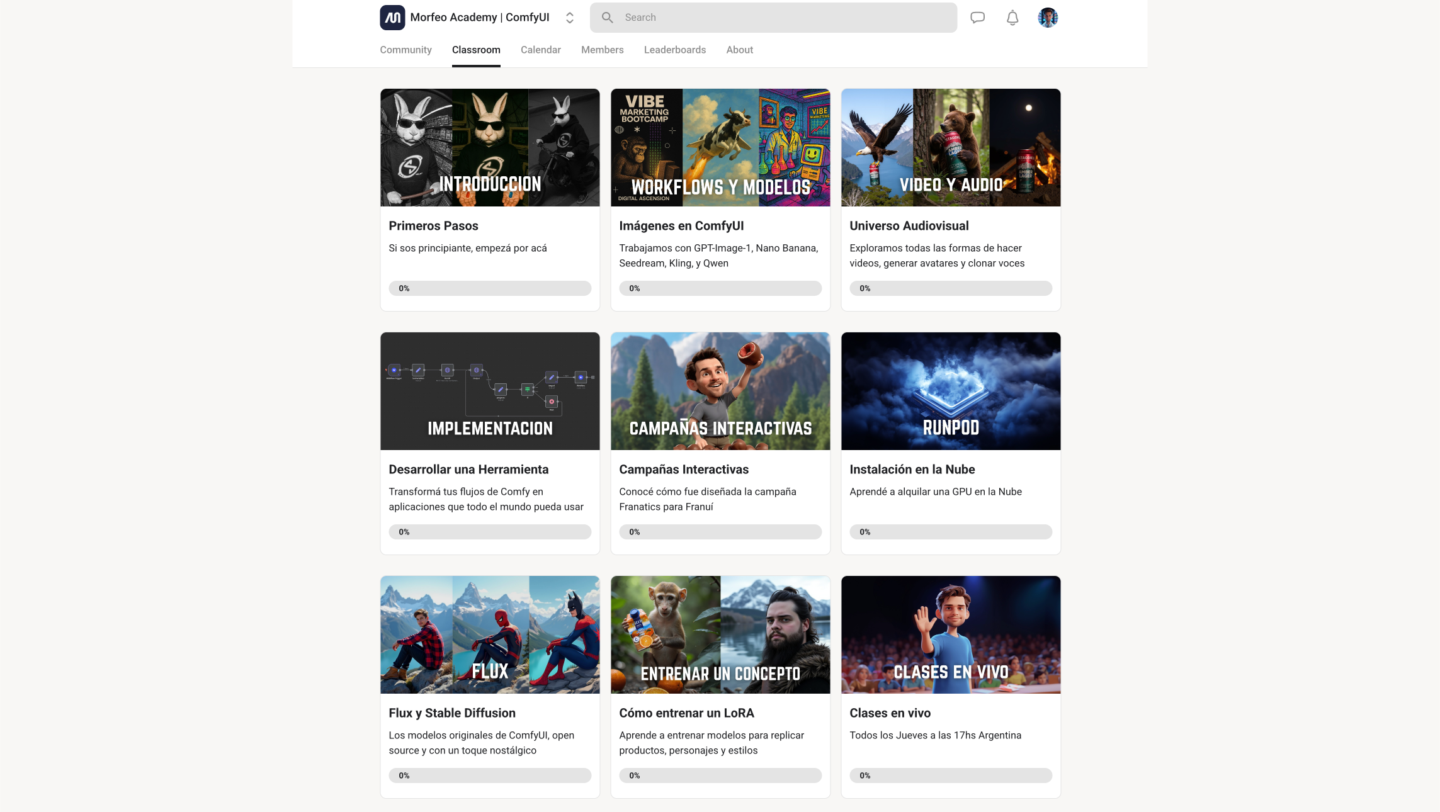Image resolution: width=1440 pixels, height=812 pixels.
Task: Open the chat messages icon
Action: (x=978, y=17)
